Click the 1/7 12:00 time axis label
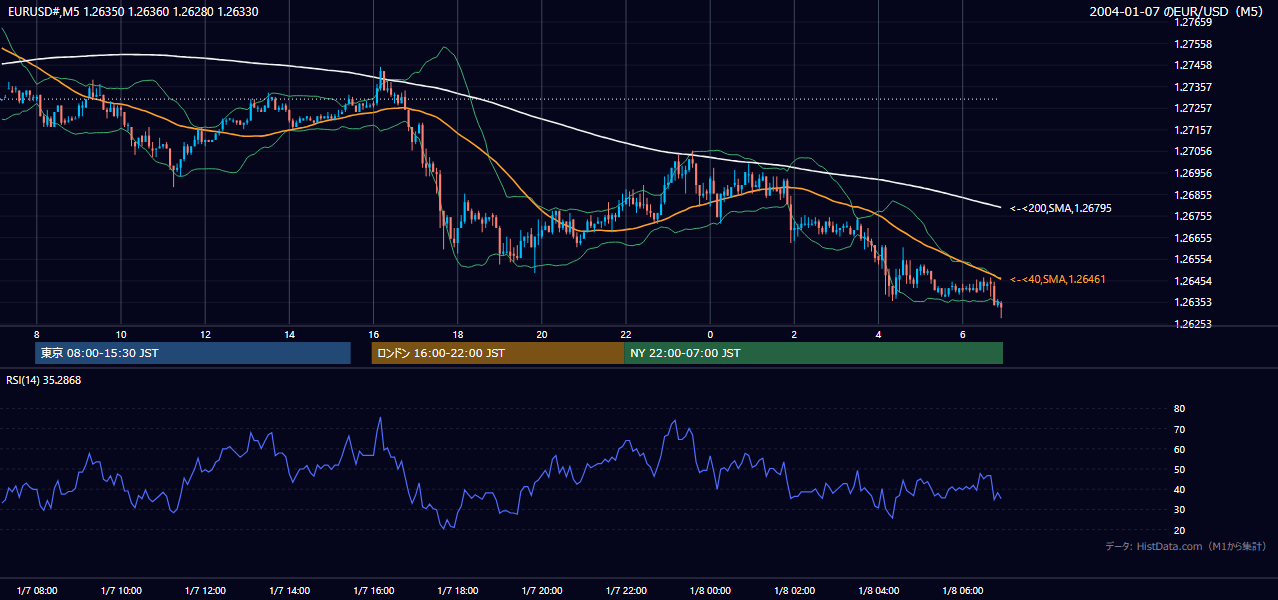The width and height of the screenshot is (1278, 600). pyautogui.click(x=206, y=590)
